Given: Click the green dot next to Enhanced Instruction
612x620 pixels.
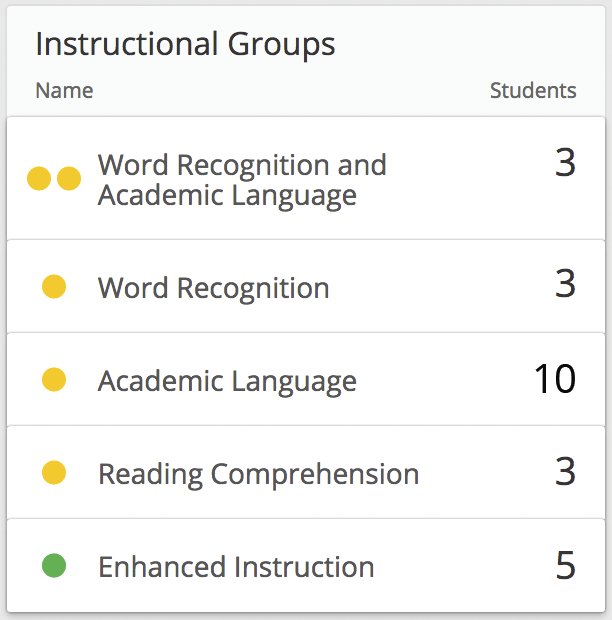Looking at the screenshot, I should tap(54, 567).
